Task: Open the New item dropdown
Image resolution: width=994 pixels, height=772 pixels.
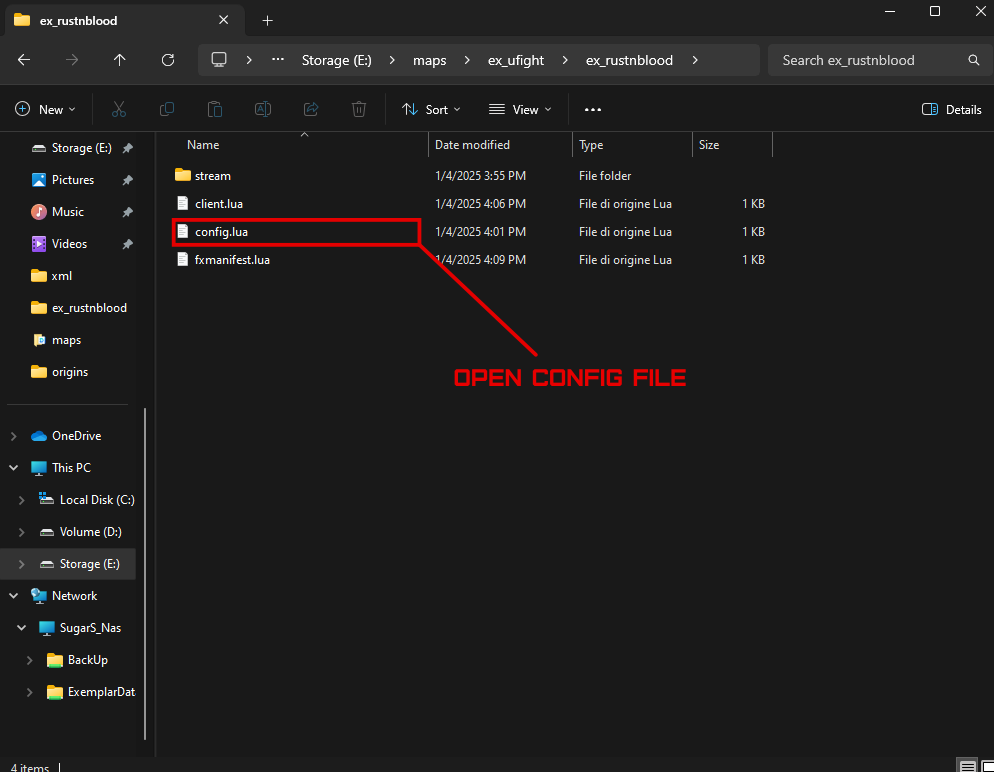Action: coord(45,110)
